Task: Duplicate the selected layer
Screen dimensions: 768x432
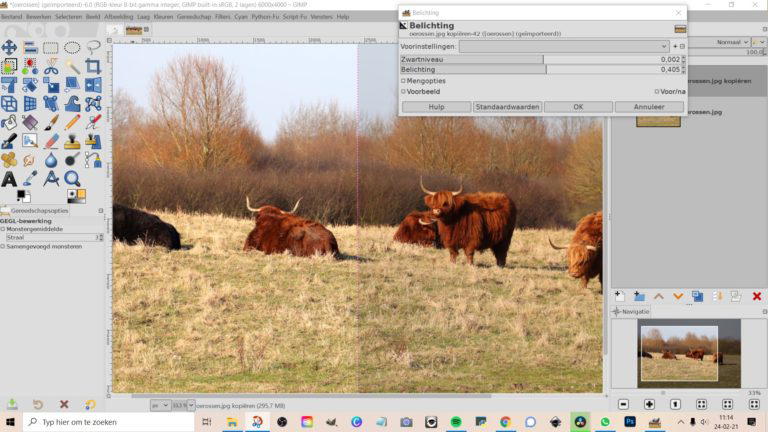Action: 697,296
